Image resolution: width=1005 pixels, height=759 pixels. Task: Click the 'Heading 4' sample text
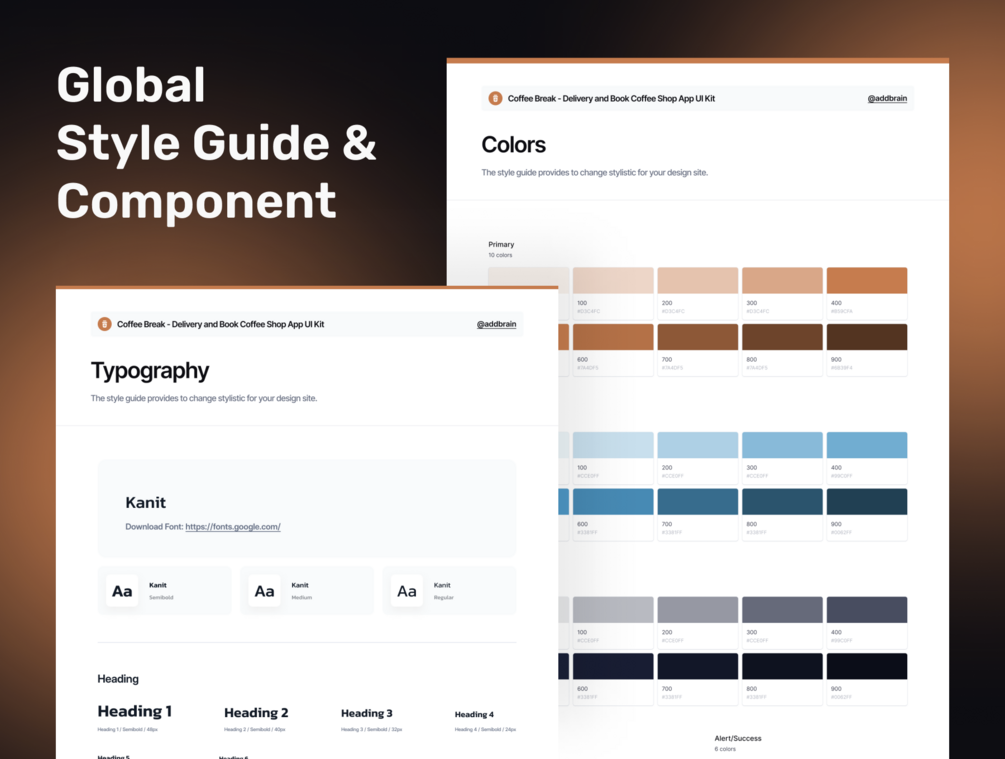[x=474, y=714]
